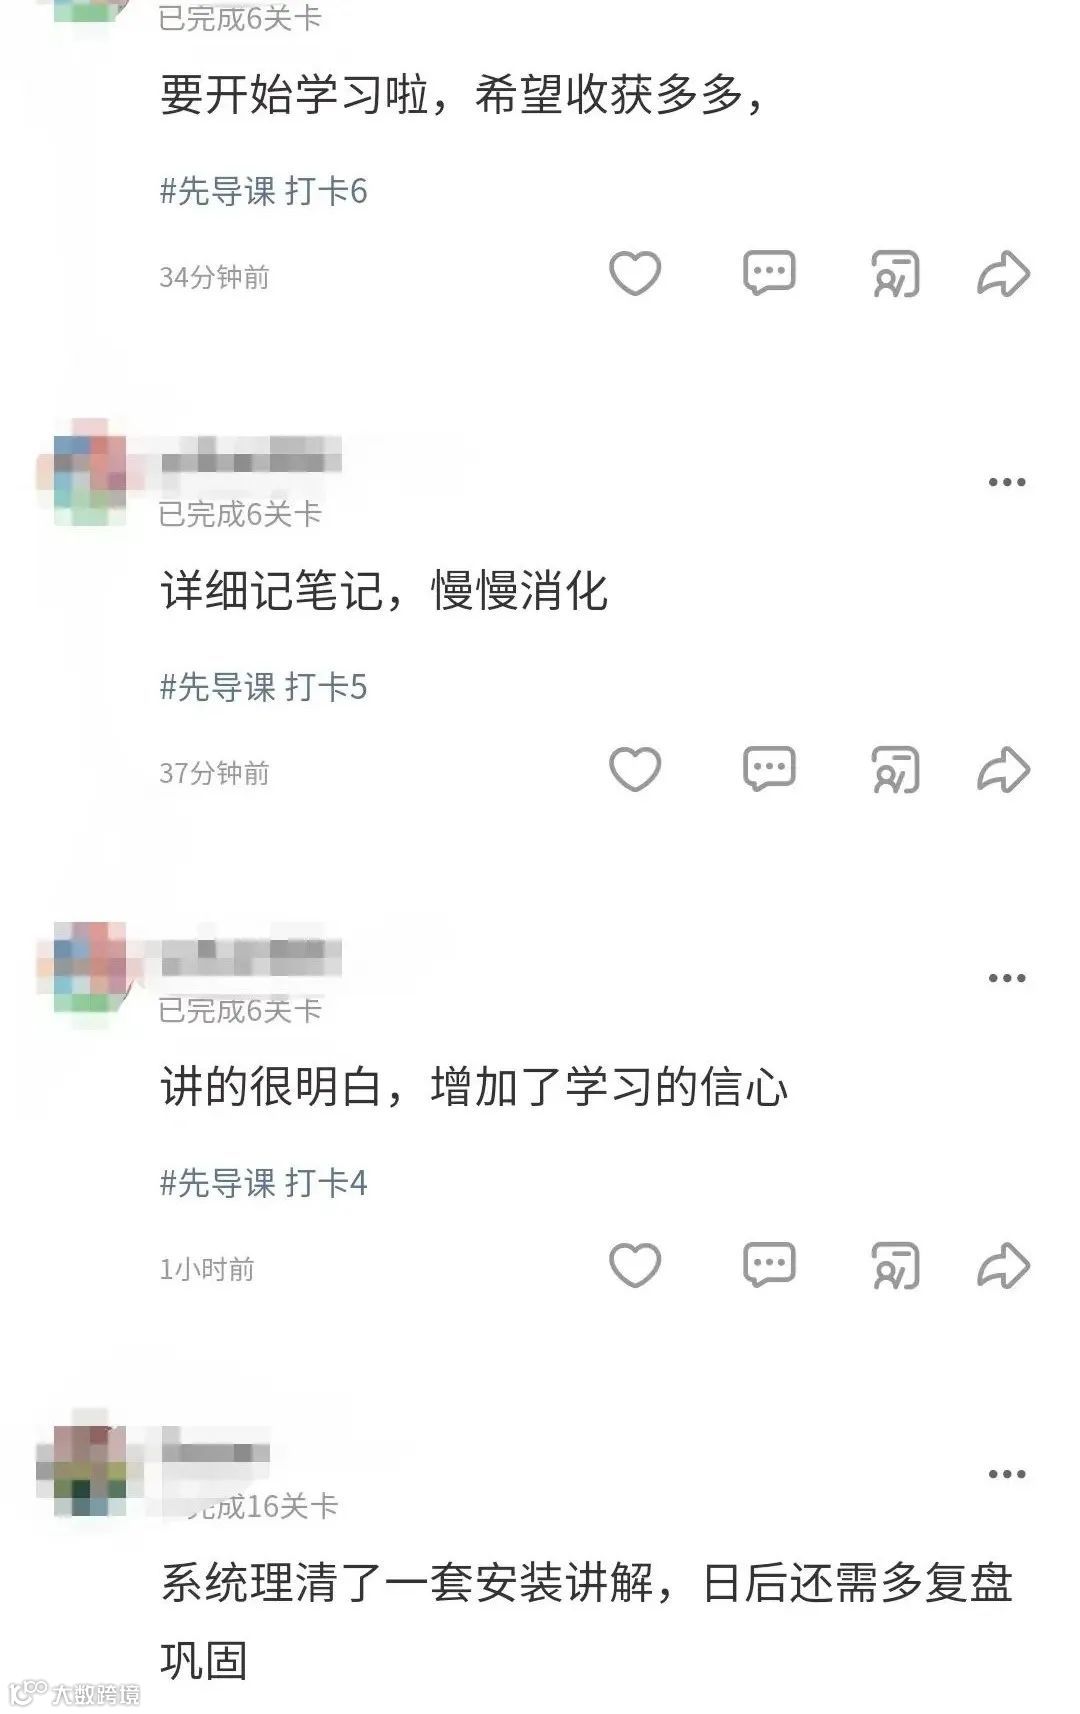Share the 37分钟前 post via arrow
Viewport: 1080px width, 1714px height.
pos(1003,769)
